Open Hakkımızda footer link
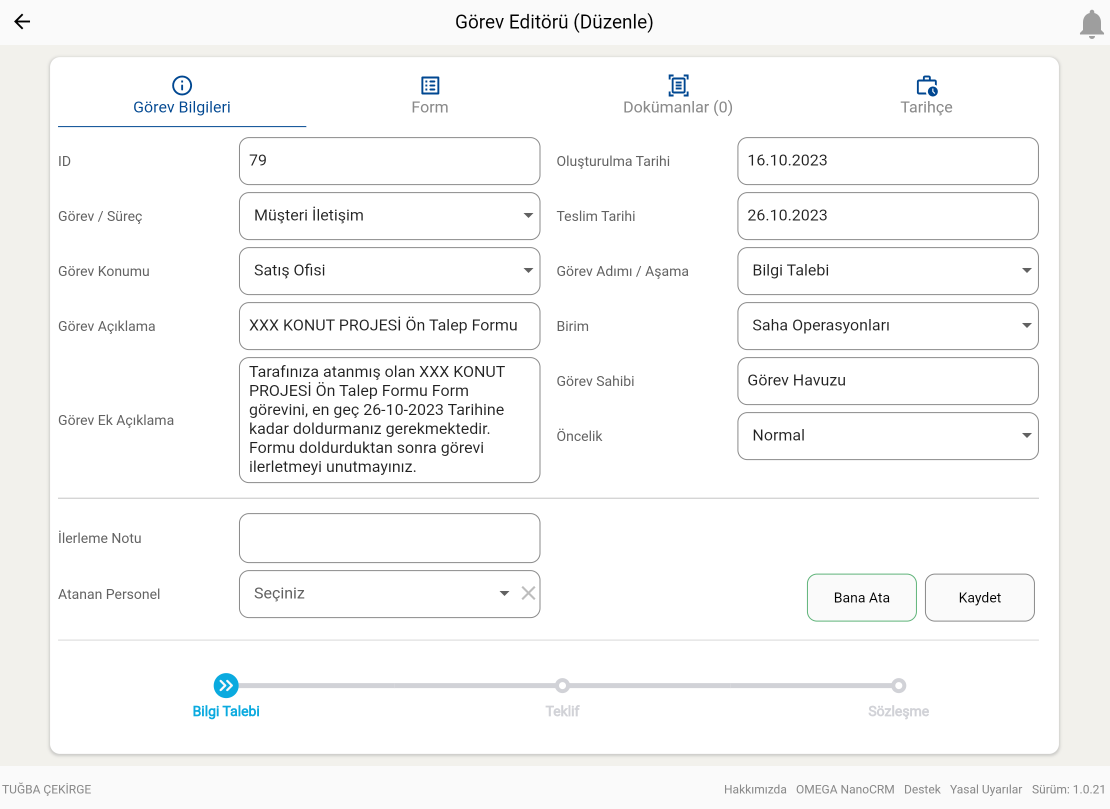 pos(755,789)
